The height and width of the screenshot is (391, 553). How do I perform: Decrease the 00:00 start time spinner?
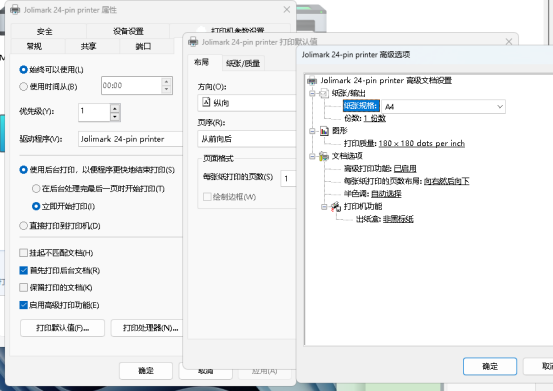click(166, 90)
